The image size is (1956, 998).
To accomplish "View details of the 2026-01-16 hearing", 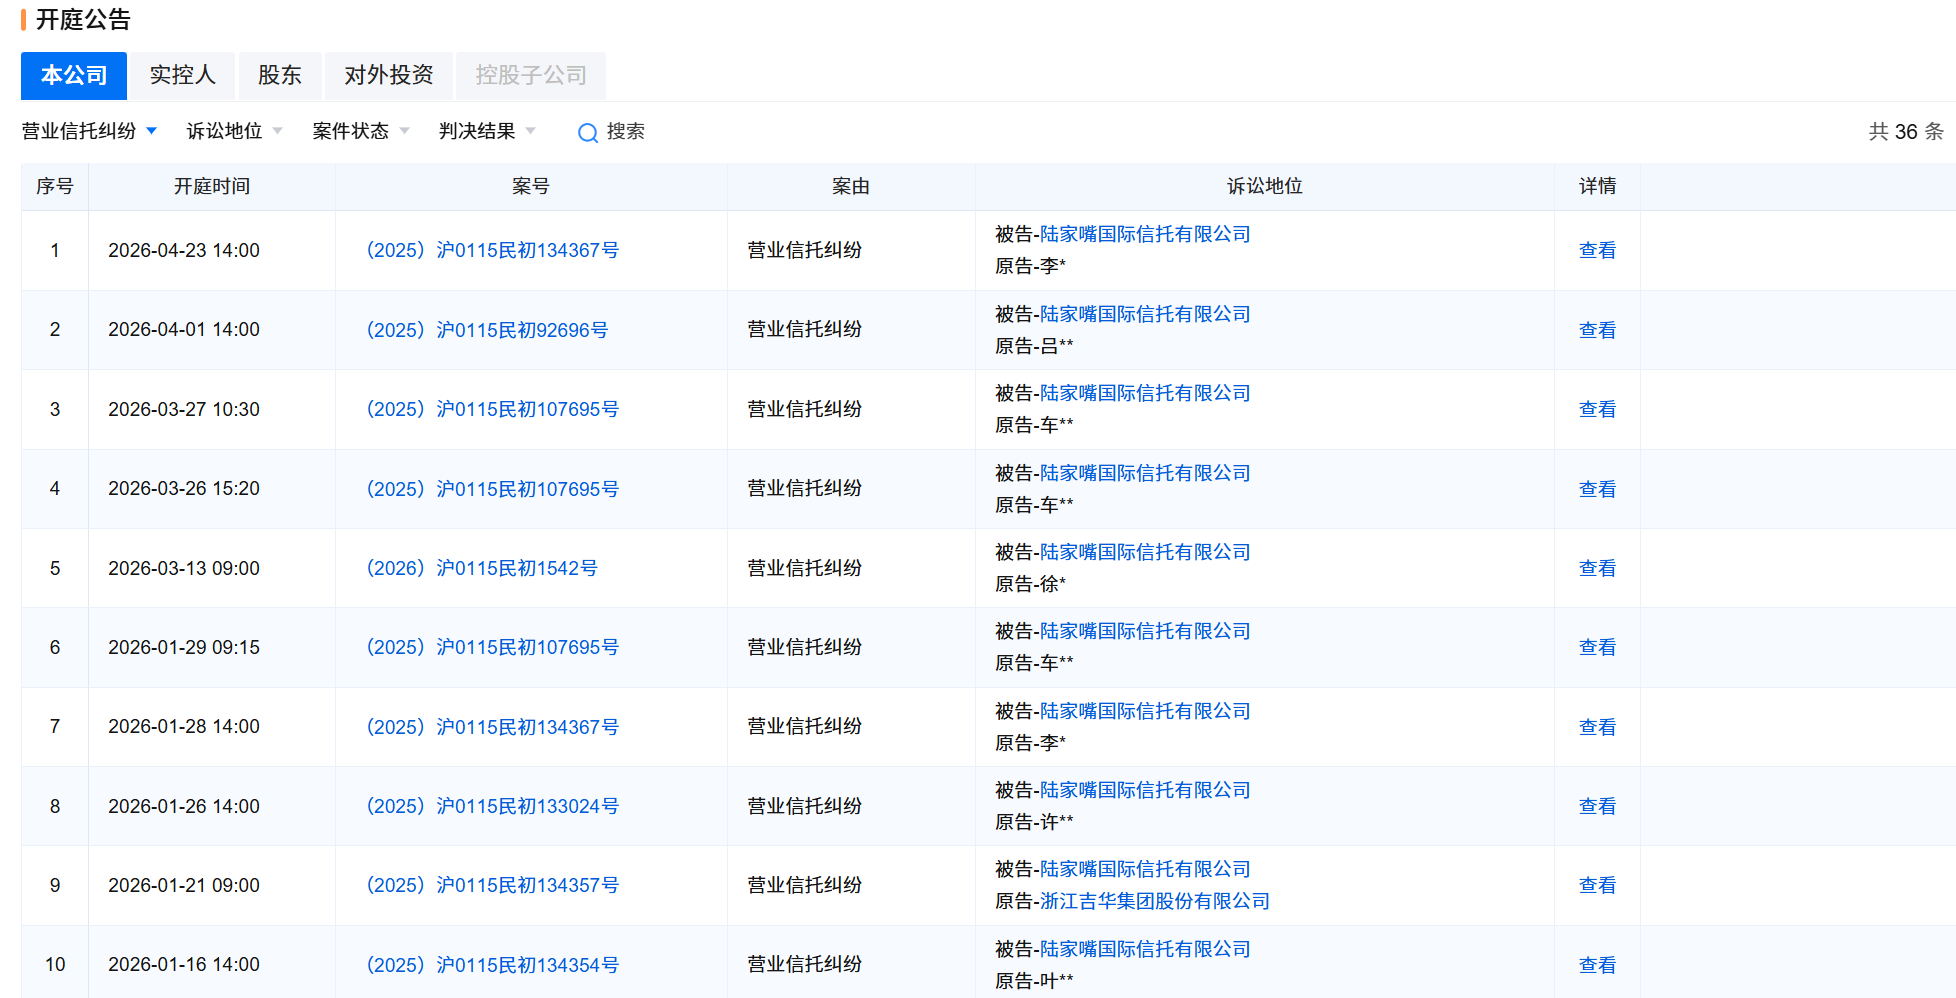I will 1597,965.
